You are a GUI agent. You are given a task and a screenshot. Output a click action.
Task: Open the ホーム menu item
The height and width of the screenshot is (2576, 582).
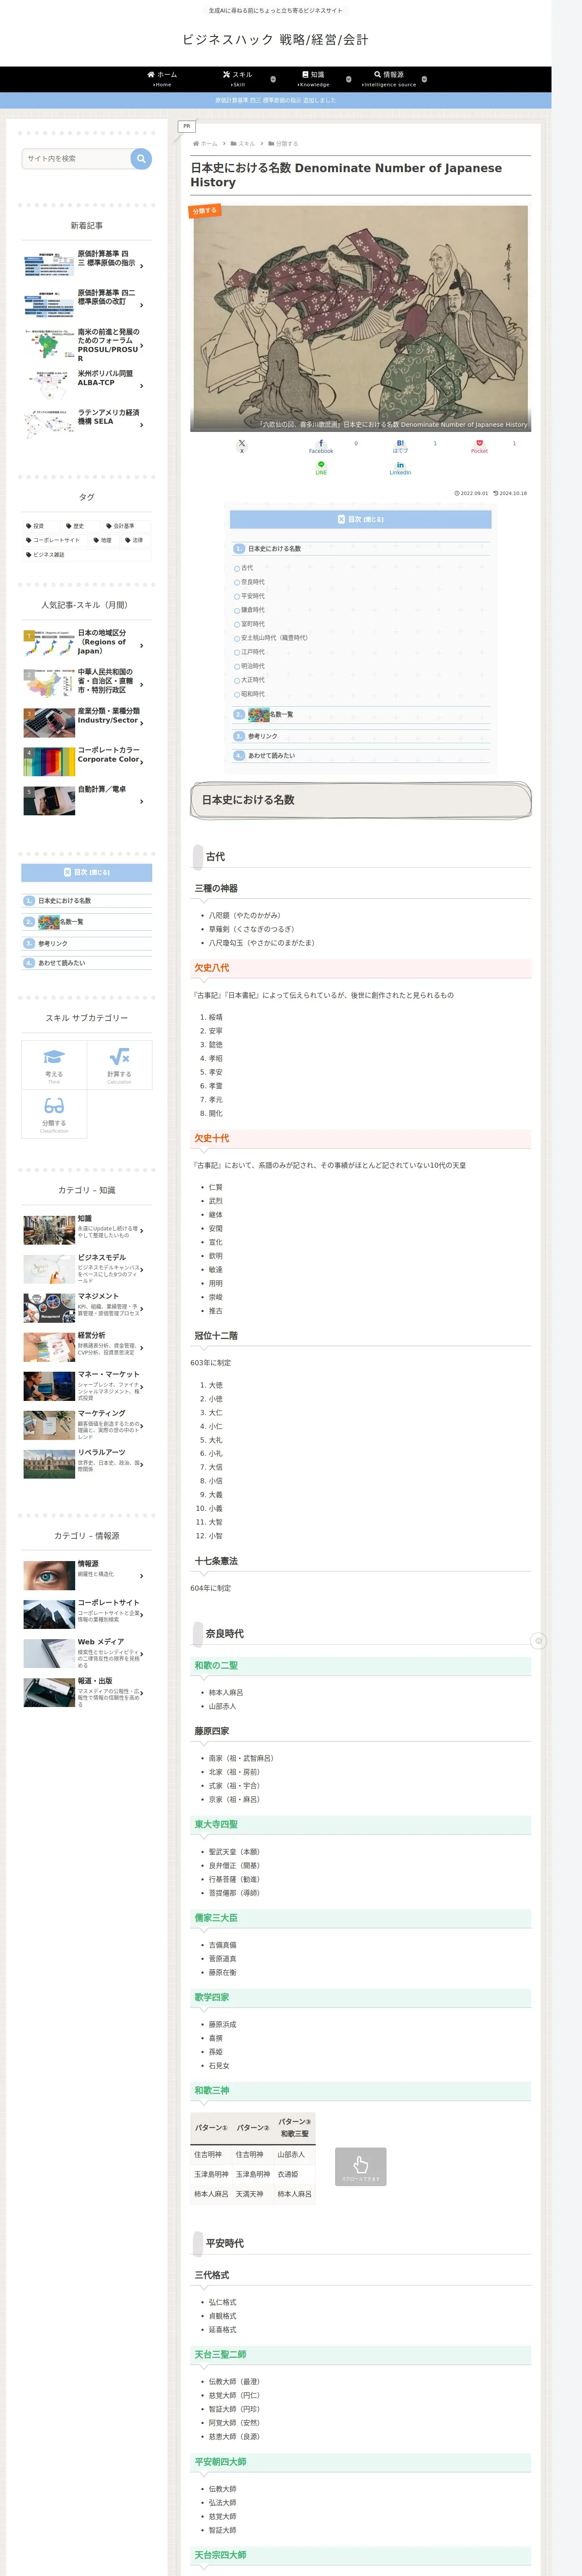(162, 79)
